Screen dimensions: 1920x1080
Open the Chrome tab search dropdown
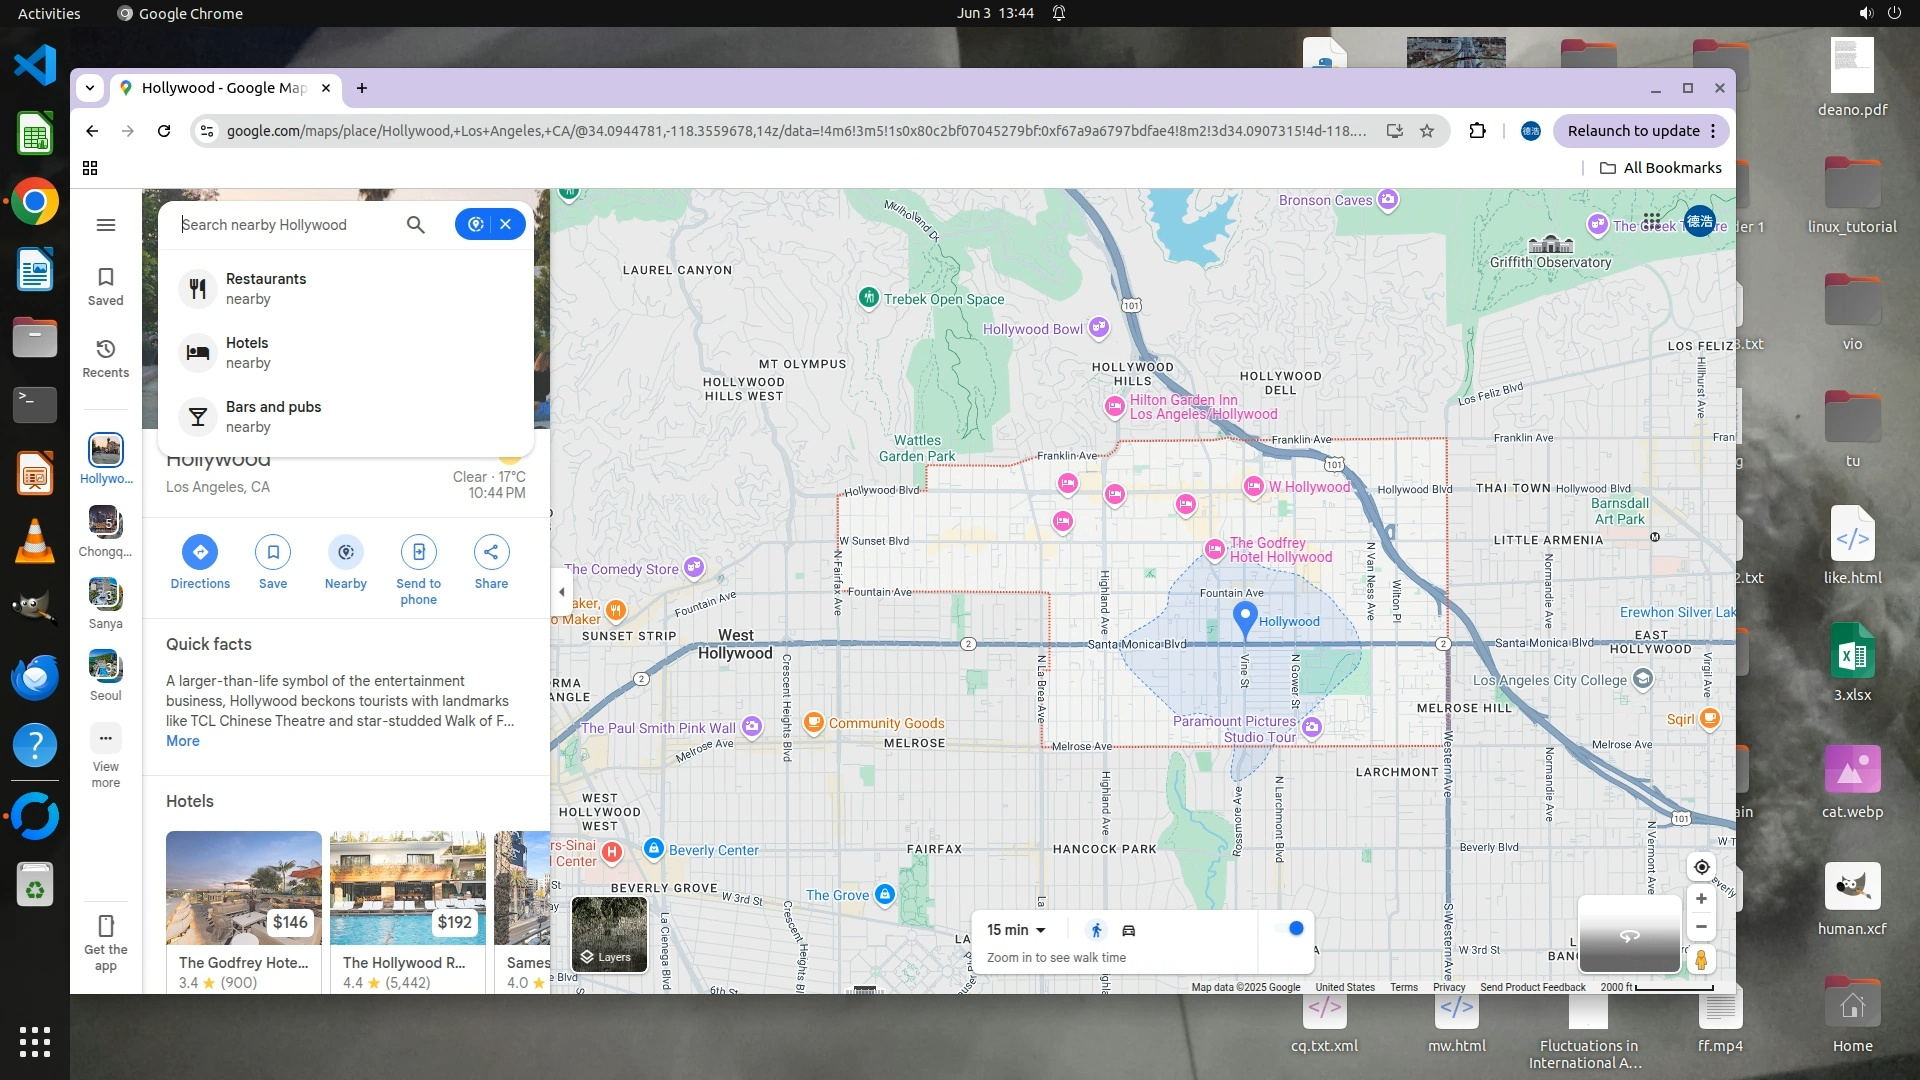pyautogui.click(x=90, y=88)
